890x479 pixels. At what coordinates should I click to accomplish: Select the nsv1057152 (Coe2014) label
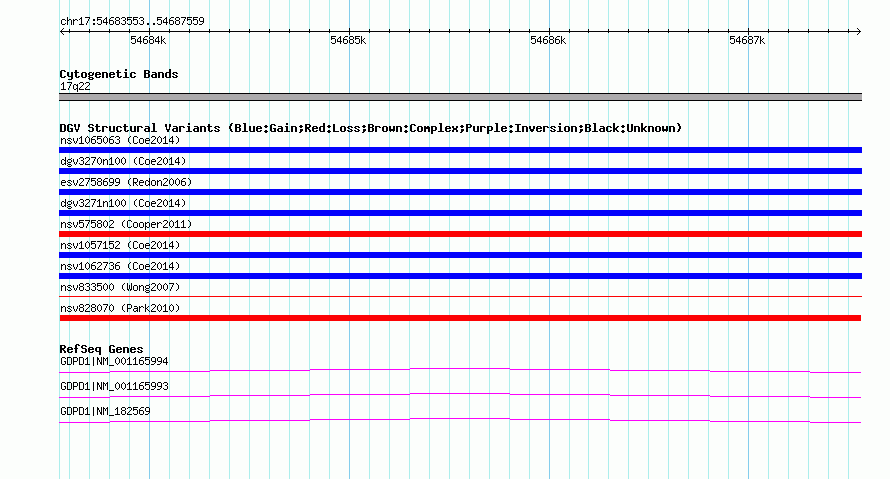pos(120,245)
